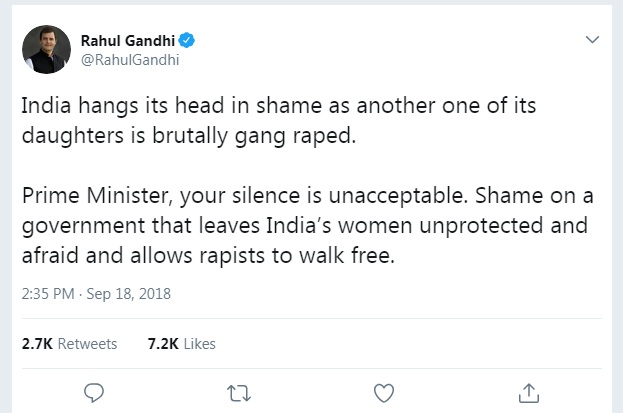Click the blue verified badge
Viewport: 623px width, 413px height.
(x=188, y=41)
